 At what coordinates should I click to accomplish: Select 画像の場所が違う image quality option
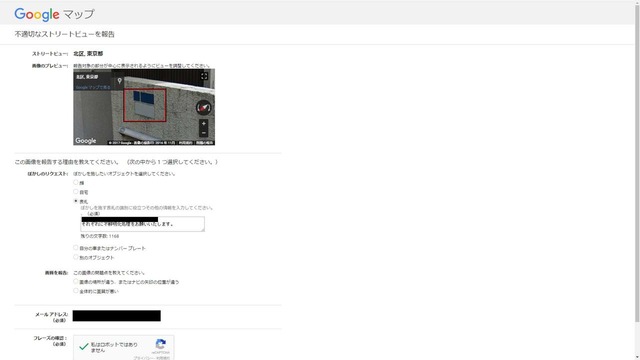pyautogui.click(x=76, y=282)
